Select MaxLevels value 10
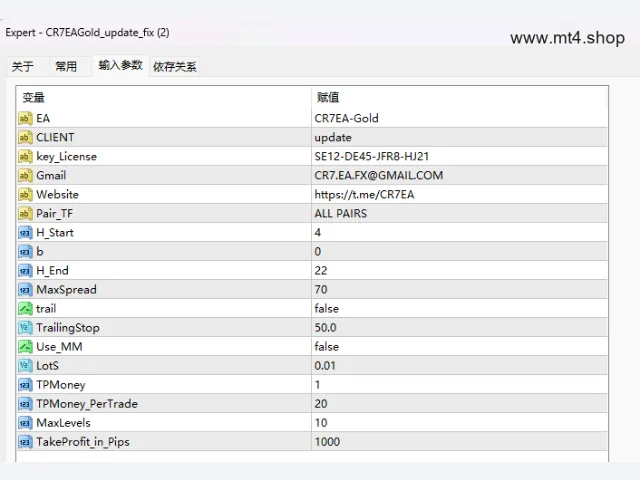Screen dimensions: 640x480 (459, 423)
